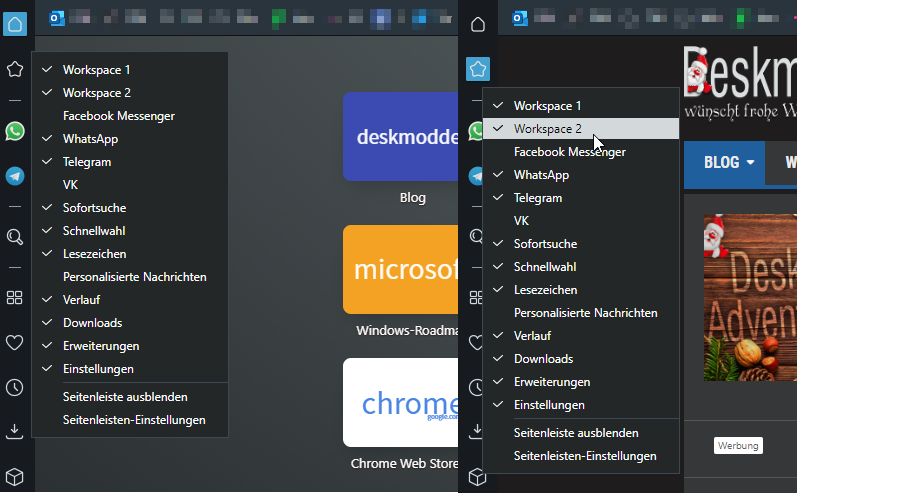Open Chrome Web Store speed dial tile
The height and width of the screenshot is (496, 903).
(x=401, y=402)
